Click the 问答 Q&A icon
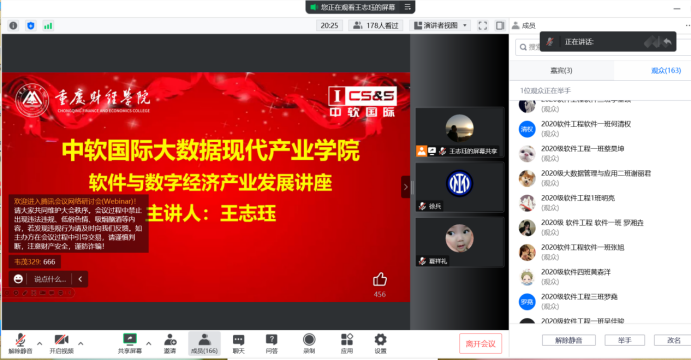The image size is (691, 360). 271,344
